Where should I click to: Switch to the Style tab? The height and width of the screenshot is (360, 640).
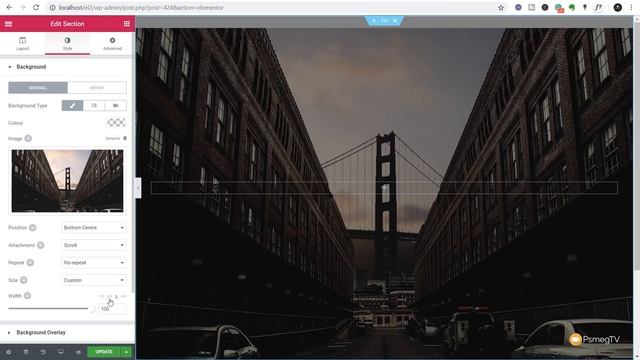click(67, 43)
